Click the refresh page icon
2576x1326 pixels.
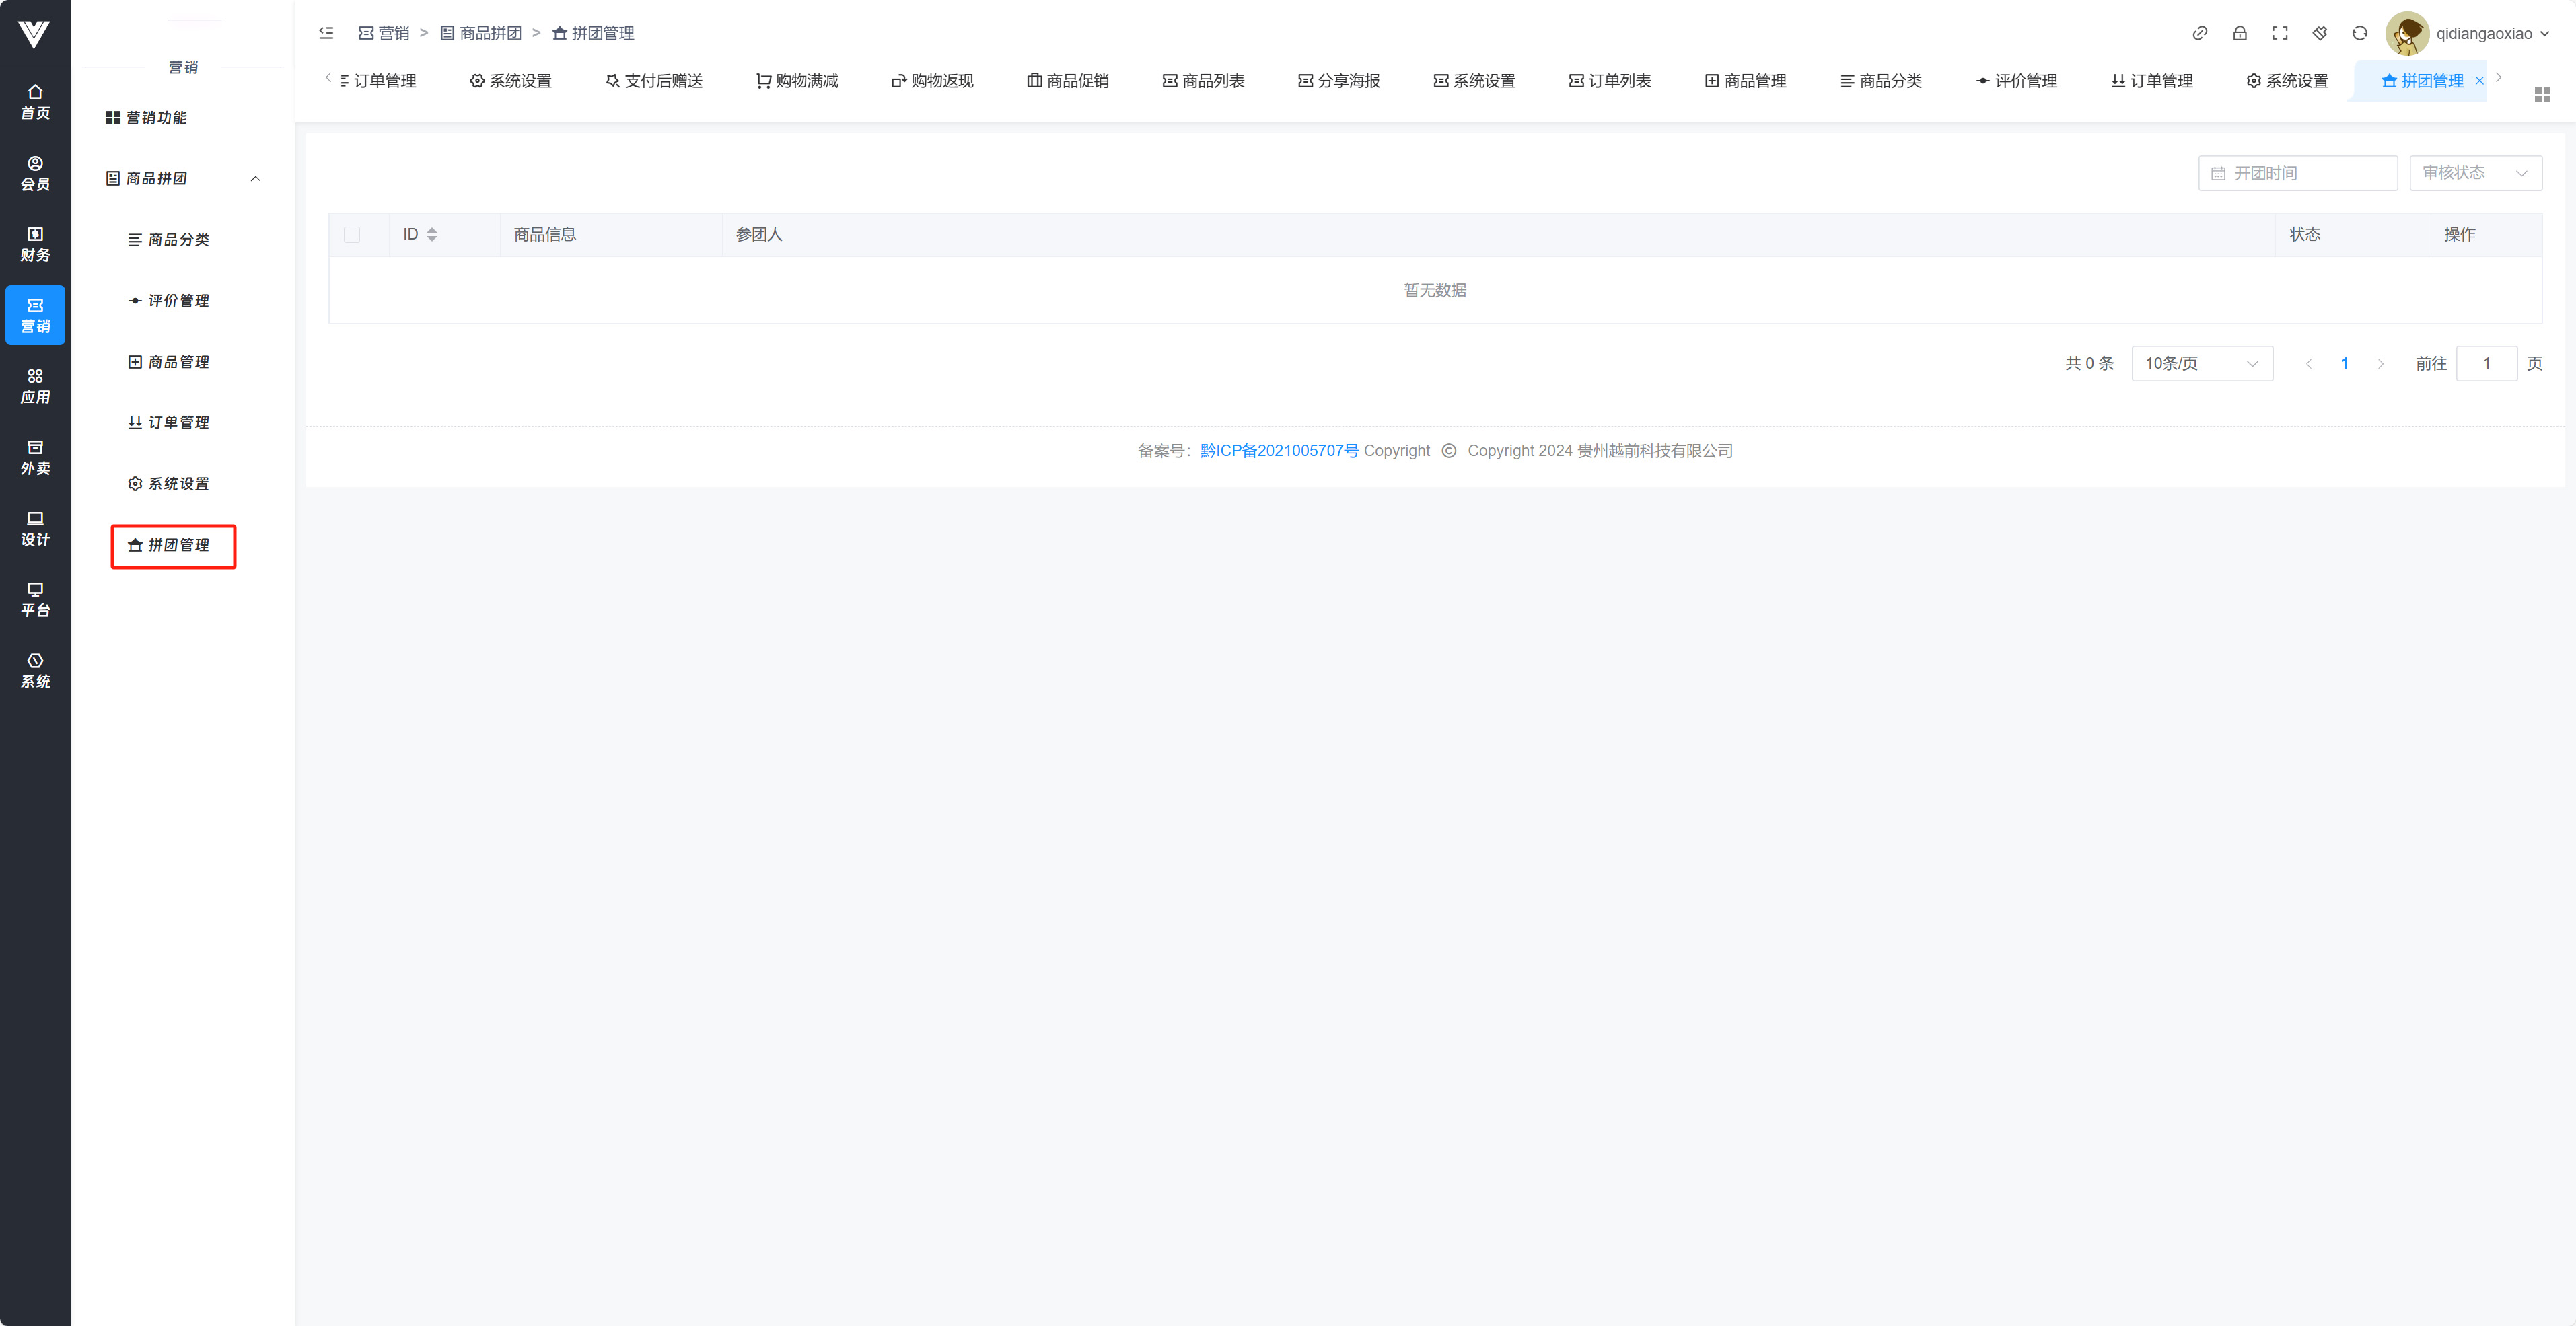[x=2359, y=33]
